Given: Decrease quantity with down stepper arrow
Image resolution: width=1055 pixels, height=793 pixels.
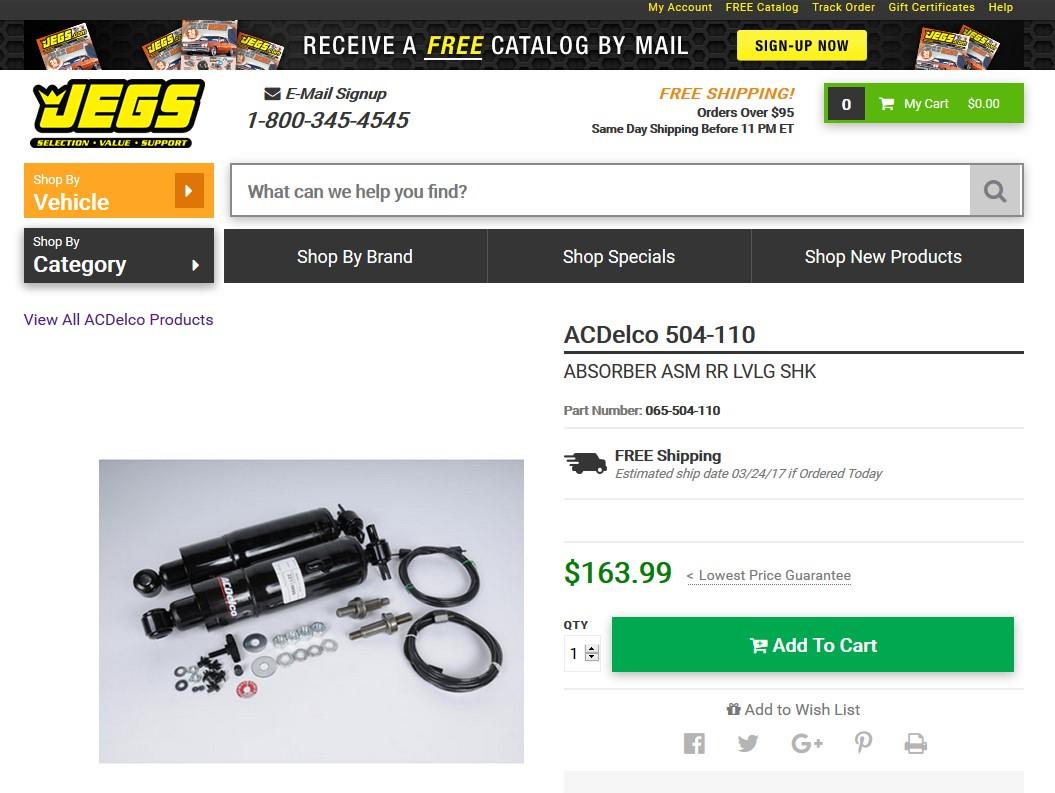Looking at the screenshot, I should click(x=591, y=656).
